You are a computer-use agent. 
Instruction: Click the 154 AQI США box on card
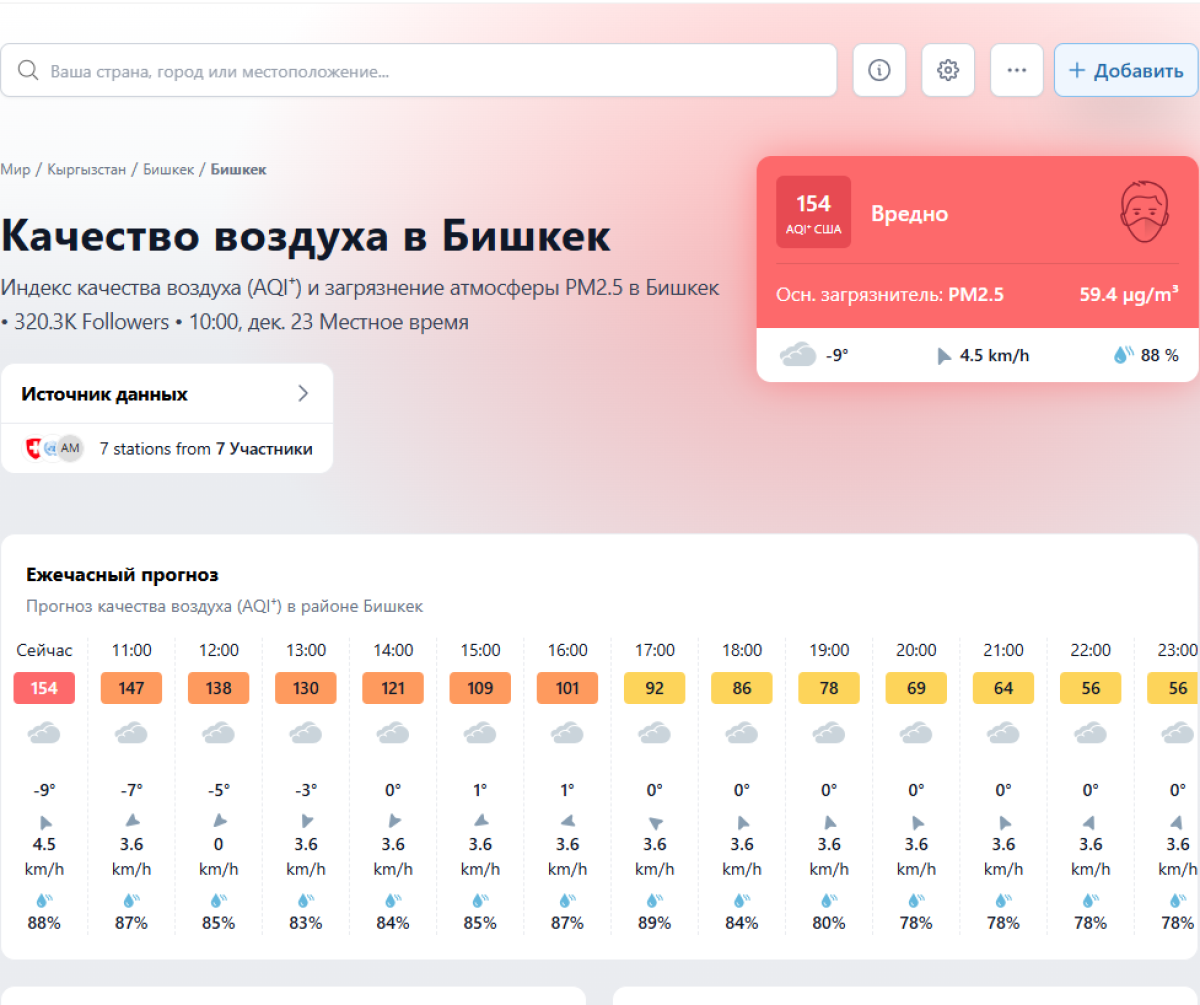[x=813, y=212]
